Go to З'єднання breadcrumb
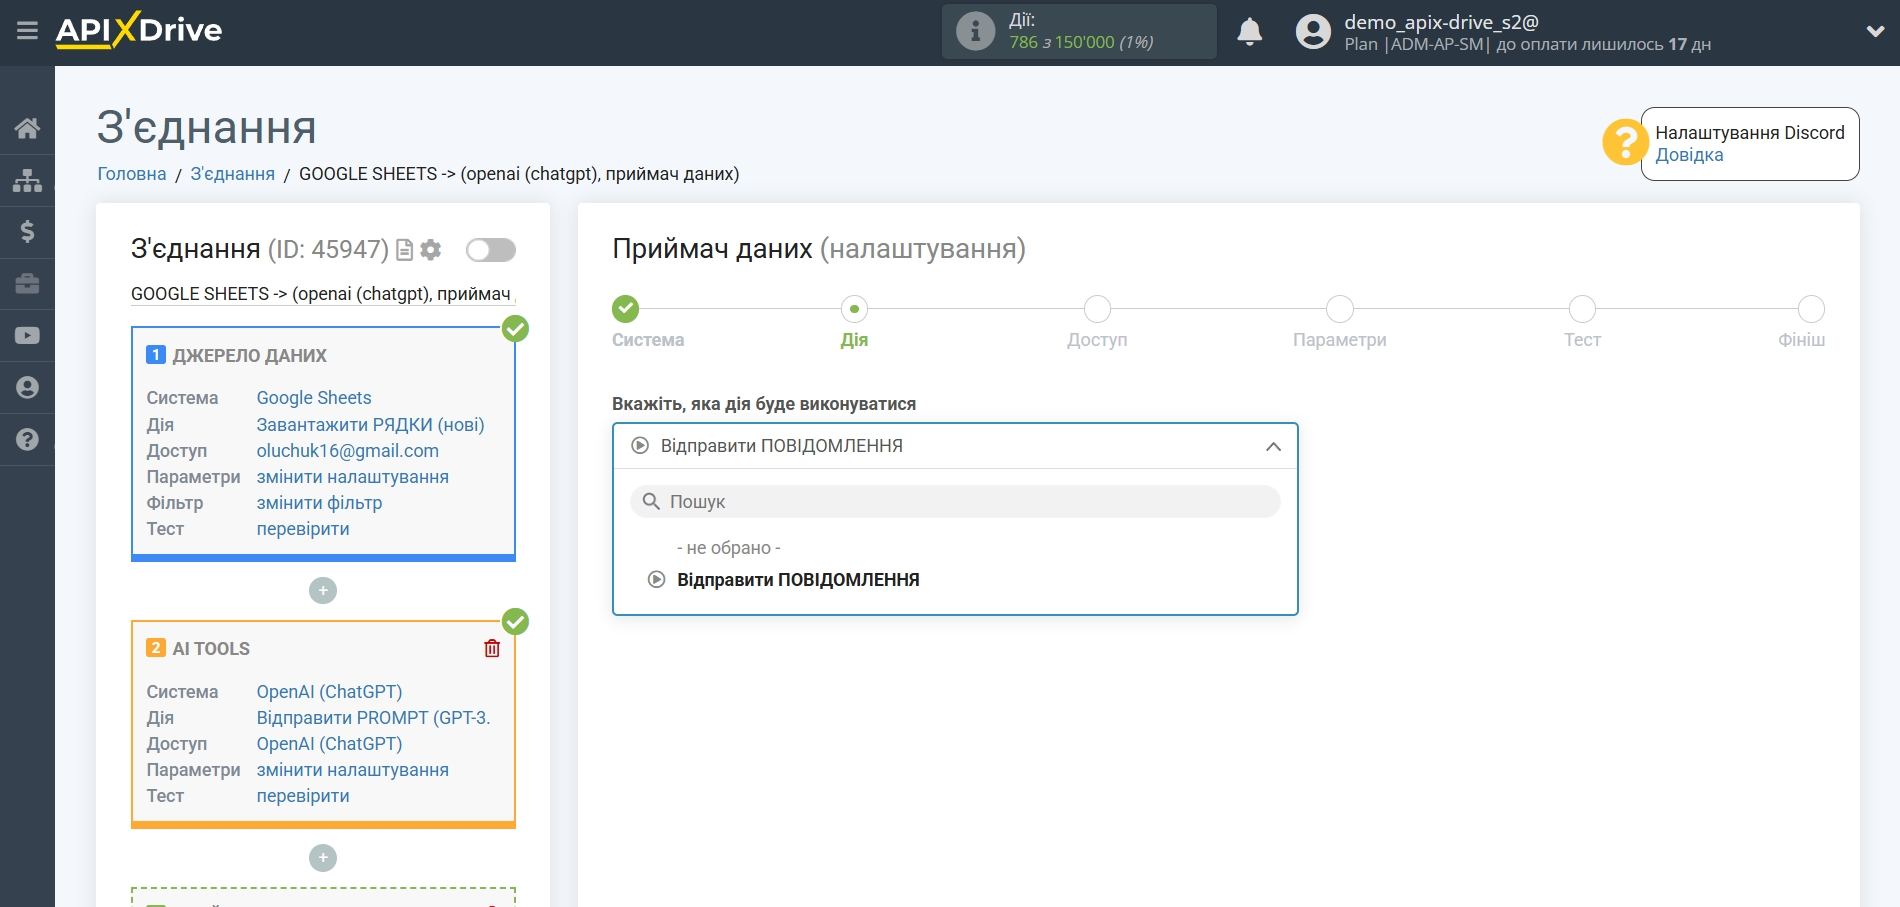The width and height of the screenshot is (1900, 907). [x=233, y=174]
